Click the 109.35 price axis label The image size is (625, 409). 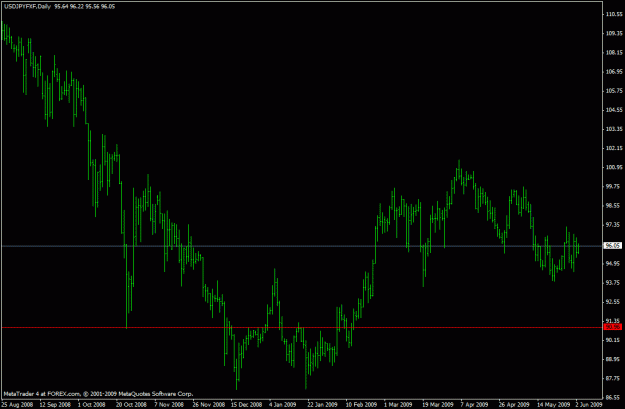(614, 33)
